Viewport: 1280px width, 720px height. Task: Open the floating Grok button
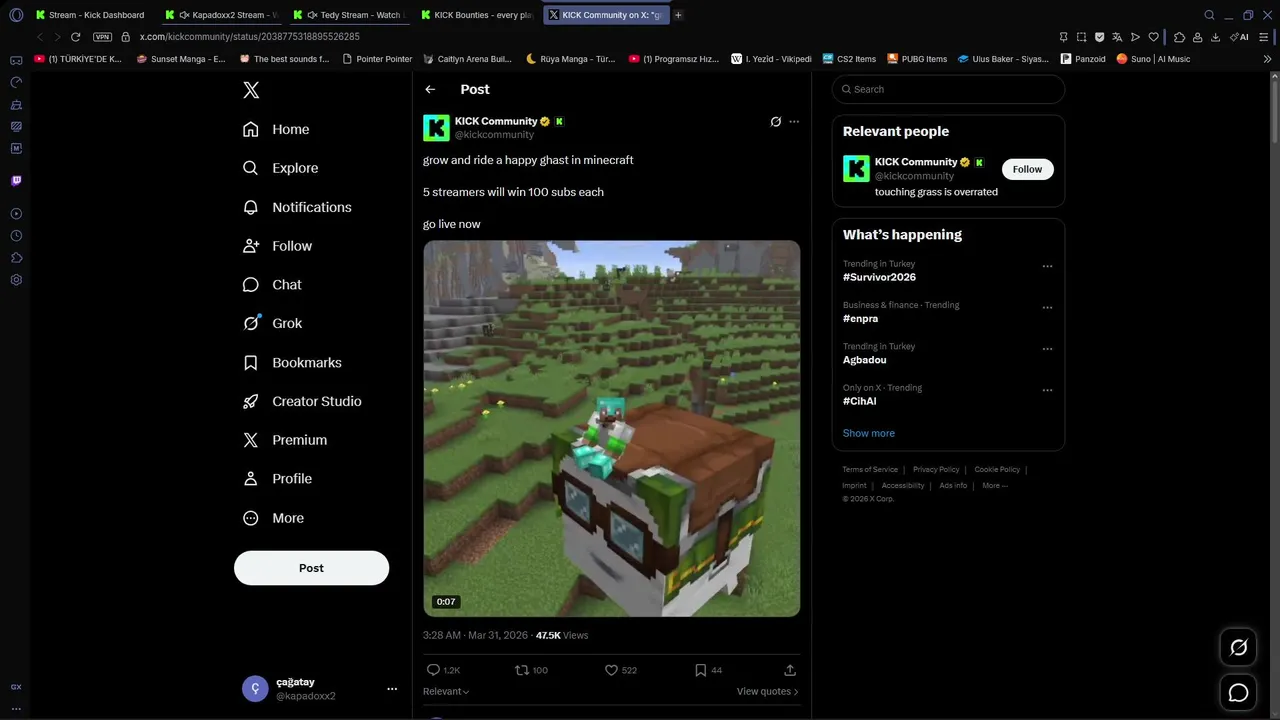[x=1238, y=648]
